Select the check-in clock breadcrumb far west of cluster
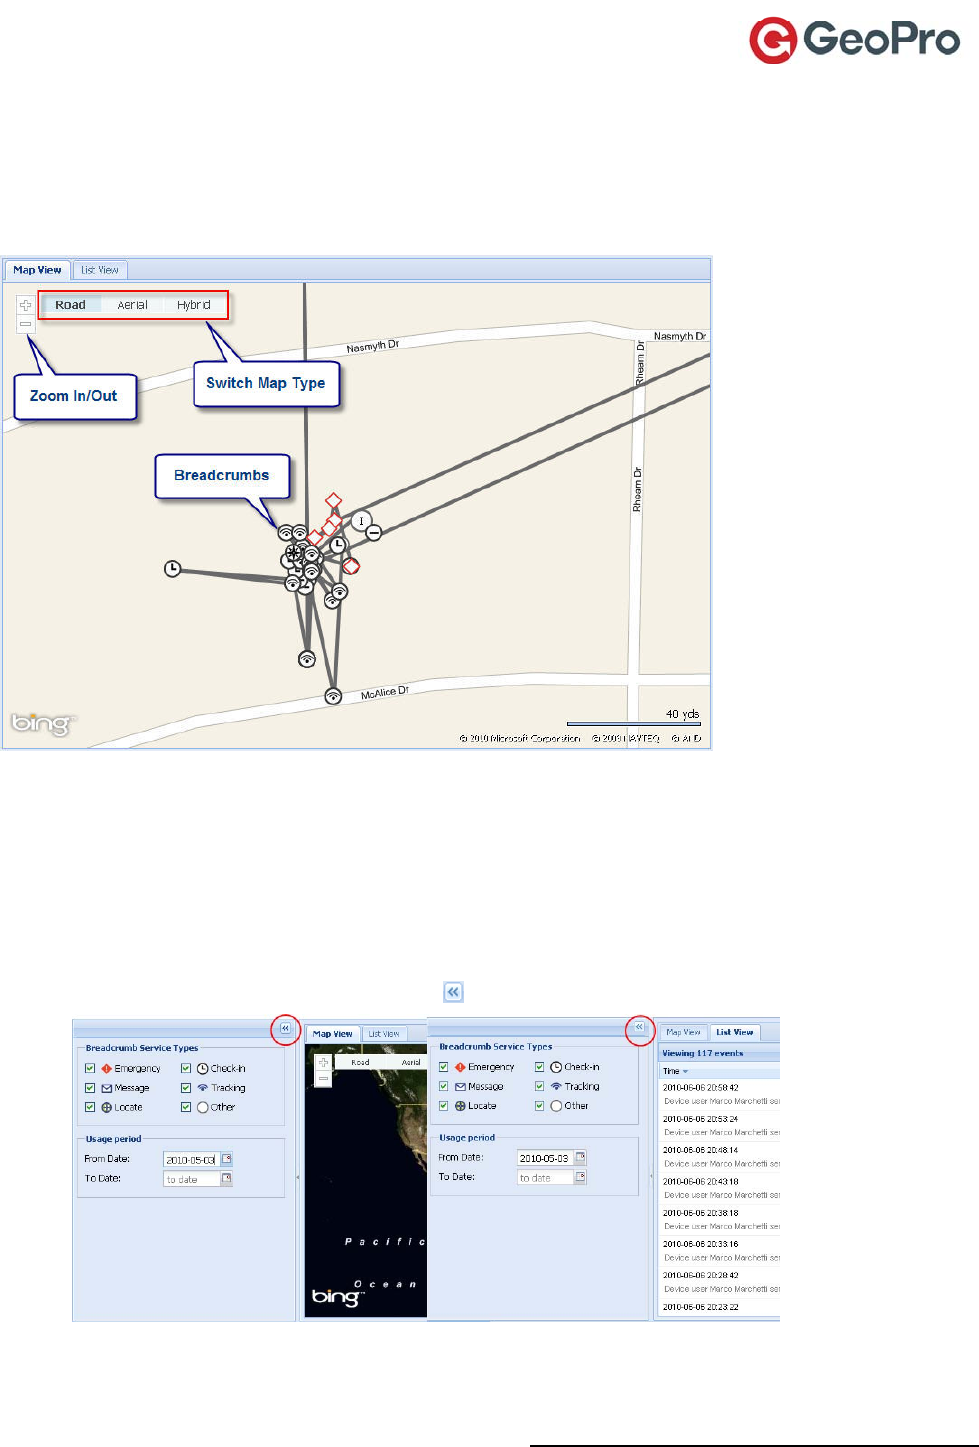Screen dimensions: 979x1447 (173, 569)
